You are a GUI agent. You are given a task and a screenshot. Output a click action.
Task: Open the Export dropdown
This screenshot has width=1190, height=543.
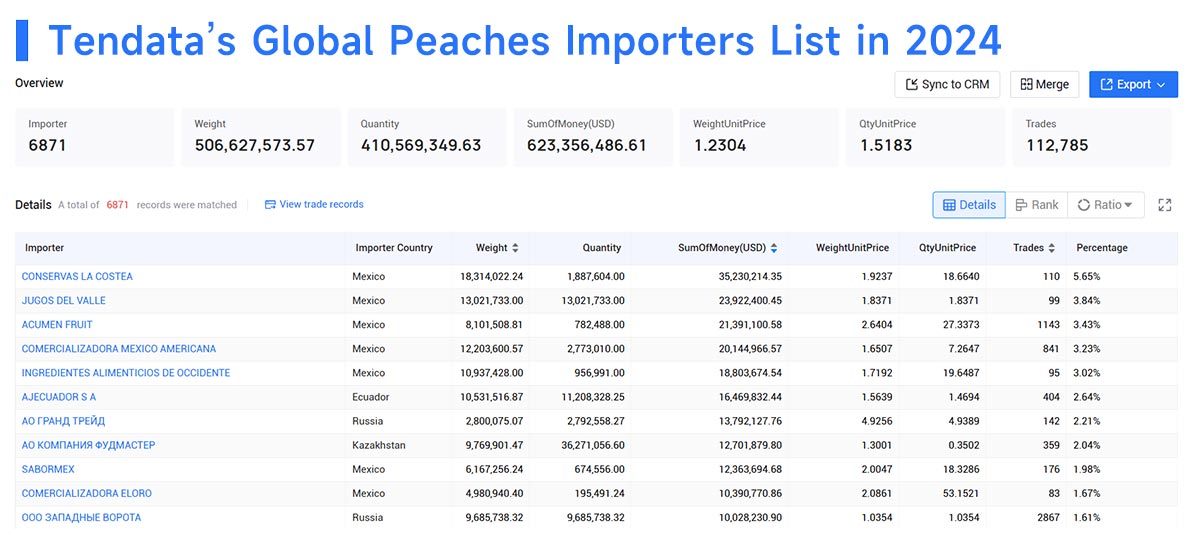[x=1133, y=84]
